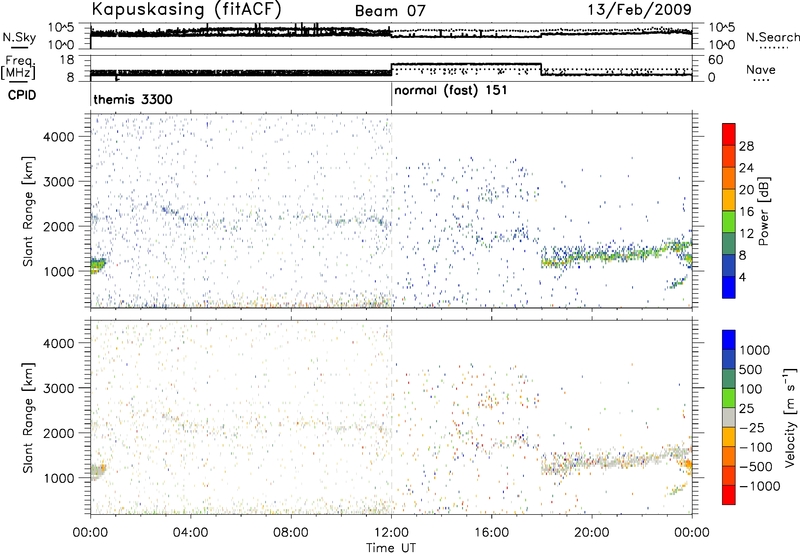
Task: Select the "20:00" time tick label
Action: [592, 533]
